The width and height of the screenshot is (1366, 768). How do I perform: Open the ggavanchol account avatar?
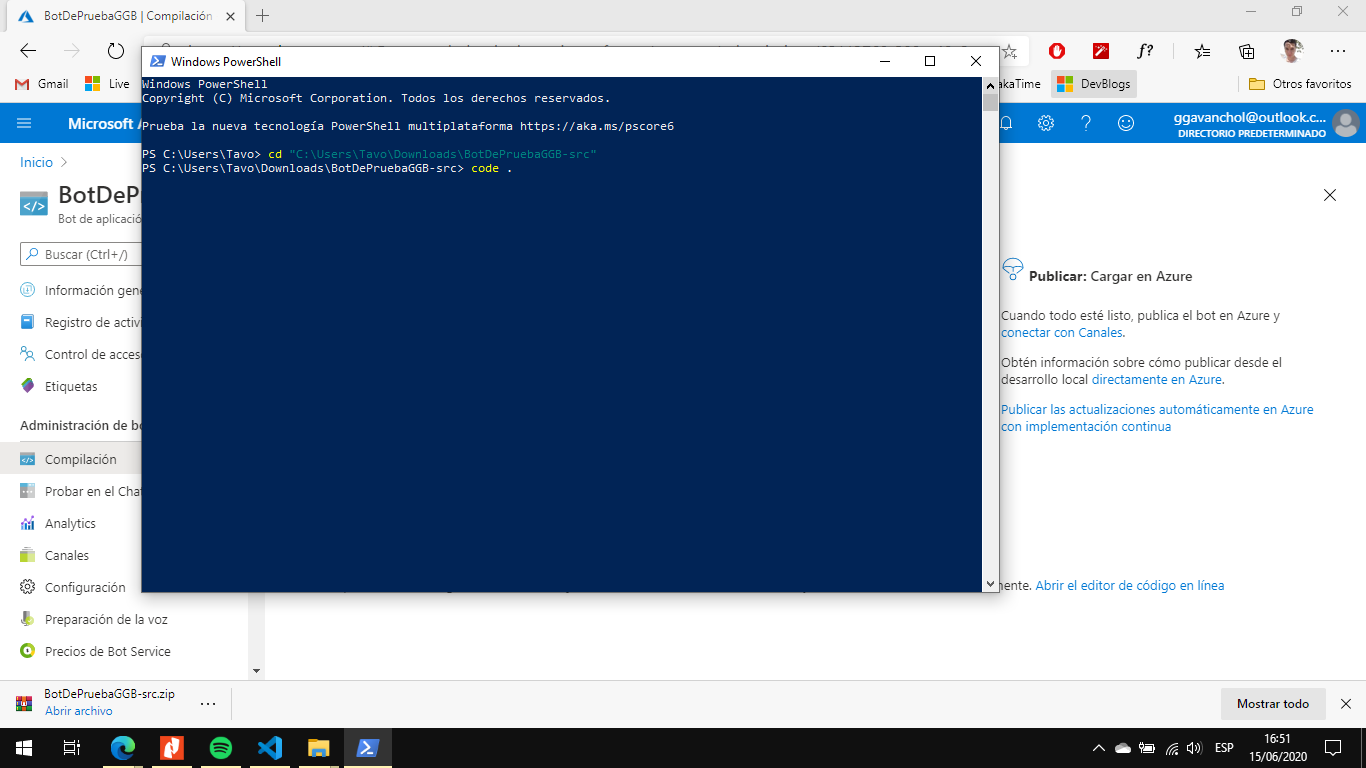(1345, 123)
